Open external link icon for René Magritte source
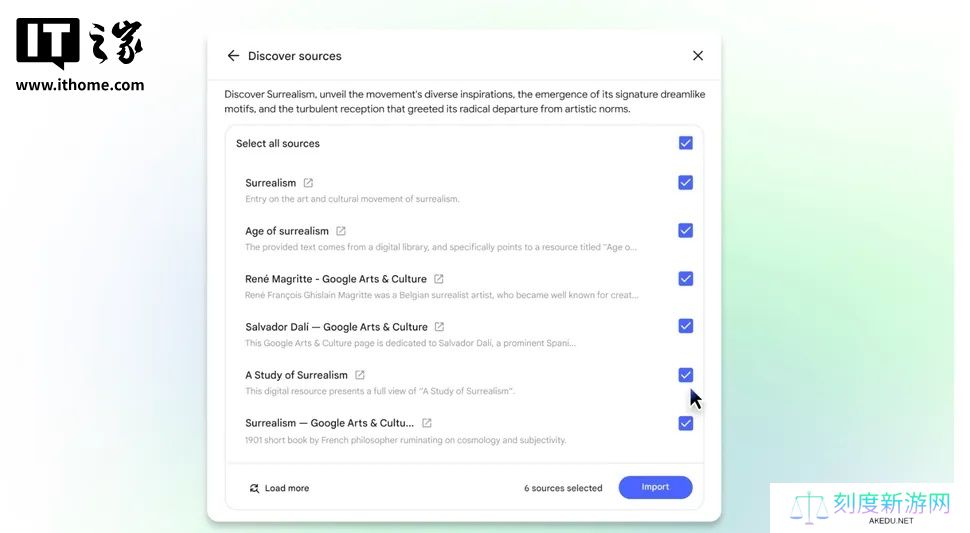This screenshot has width=970, height=533. coord(439,279)
